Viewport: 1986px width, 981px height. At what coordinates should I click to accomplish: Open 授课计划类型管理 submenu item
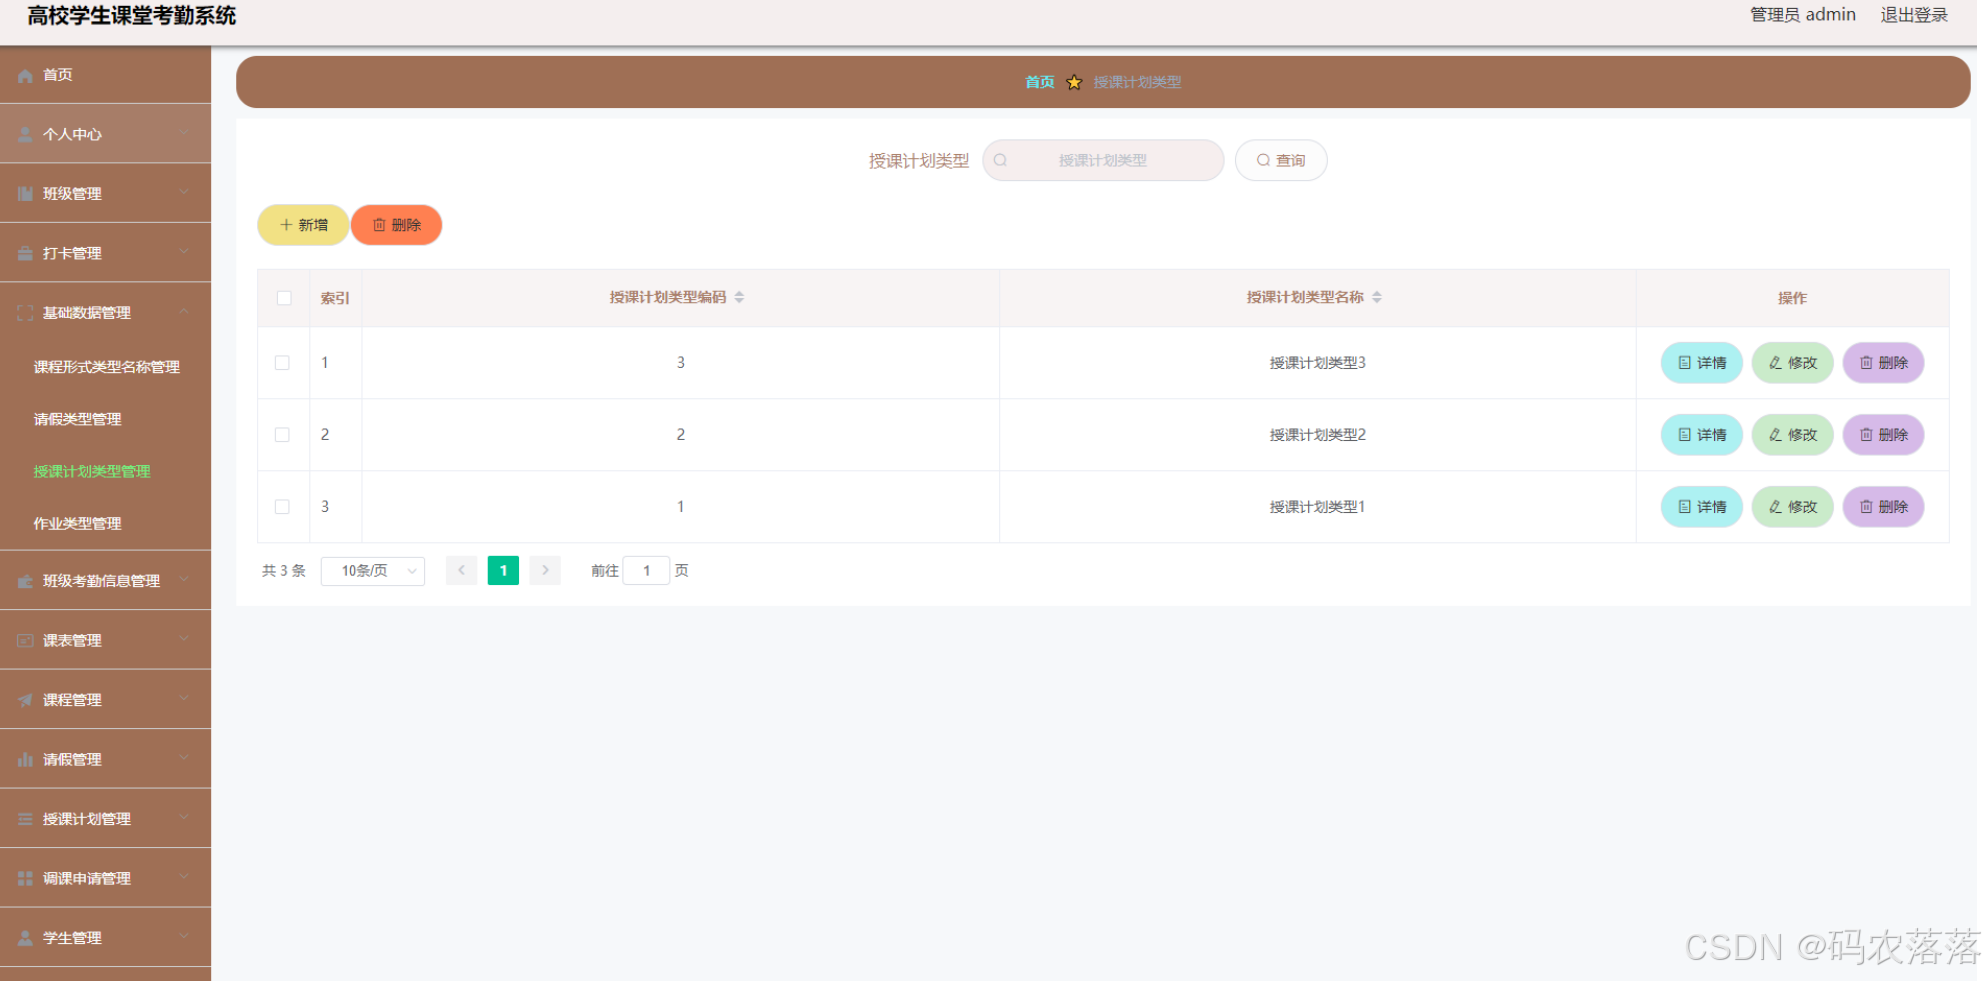click(x=92, y=471)
